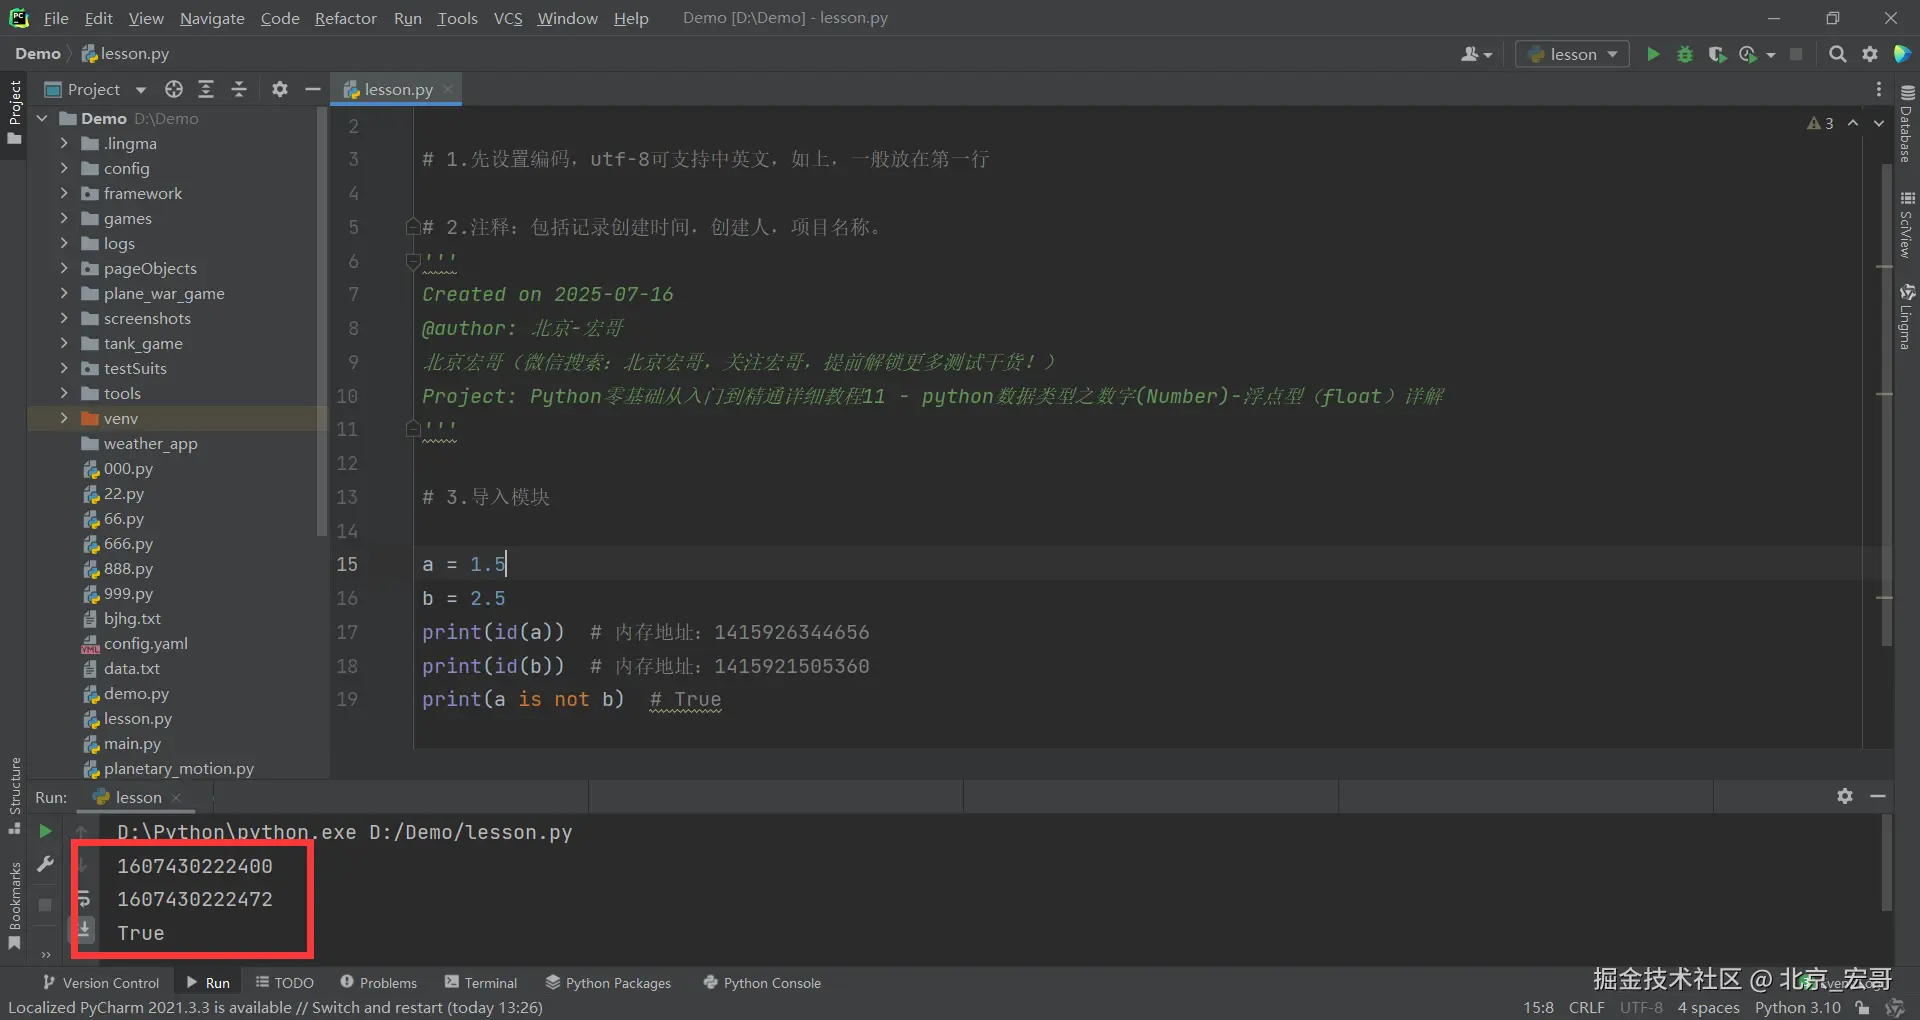Open Project panel settings gear
The width and height of the screenshot is (1920, 1020).
(x=280, y=89)
